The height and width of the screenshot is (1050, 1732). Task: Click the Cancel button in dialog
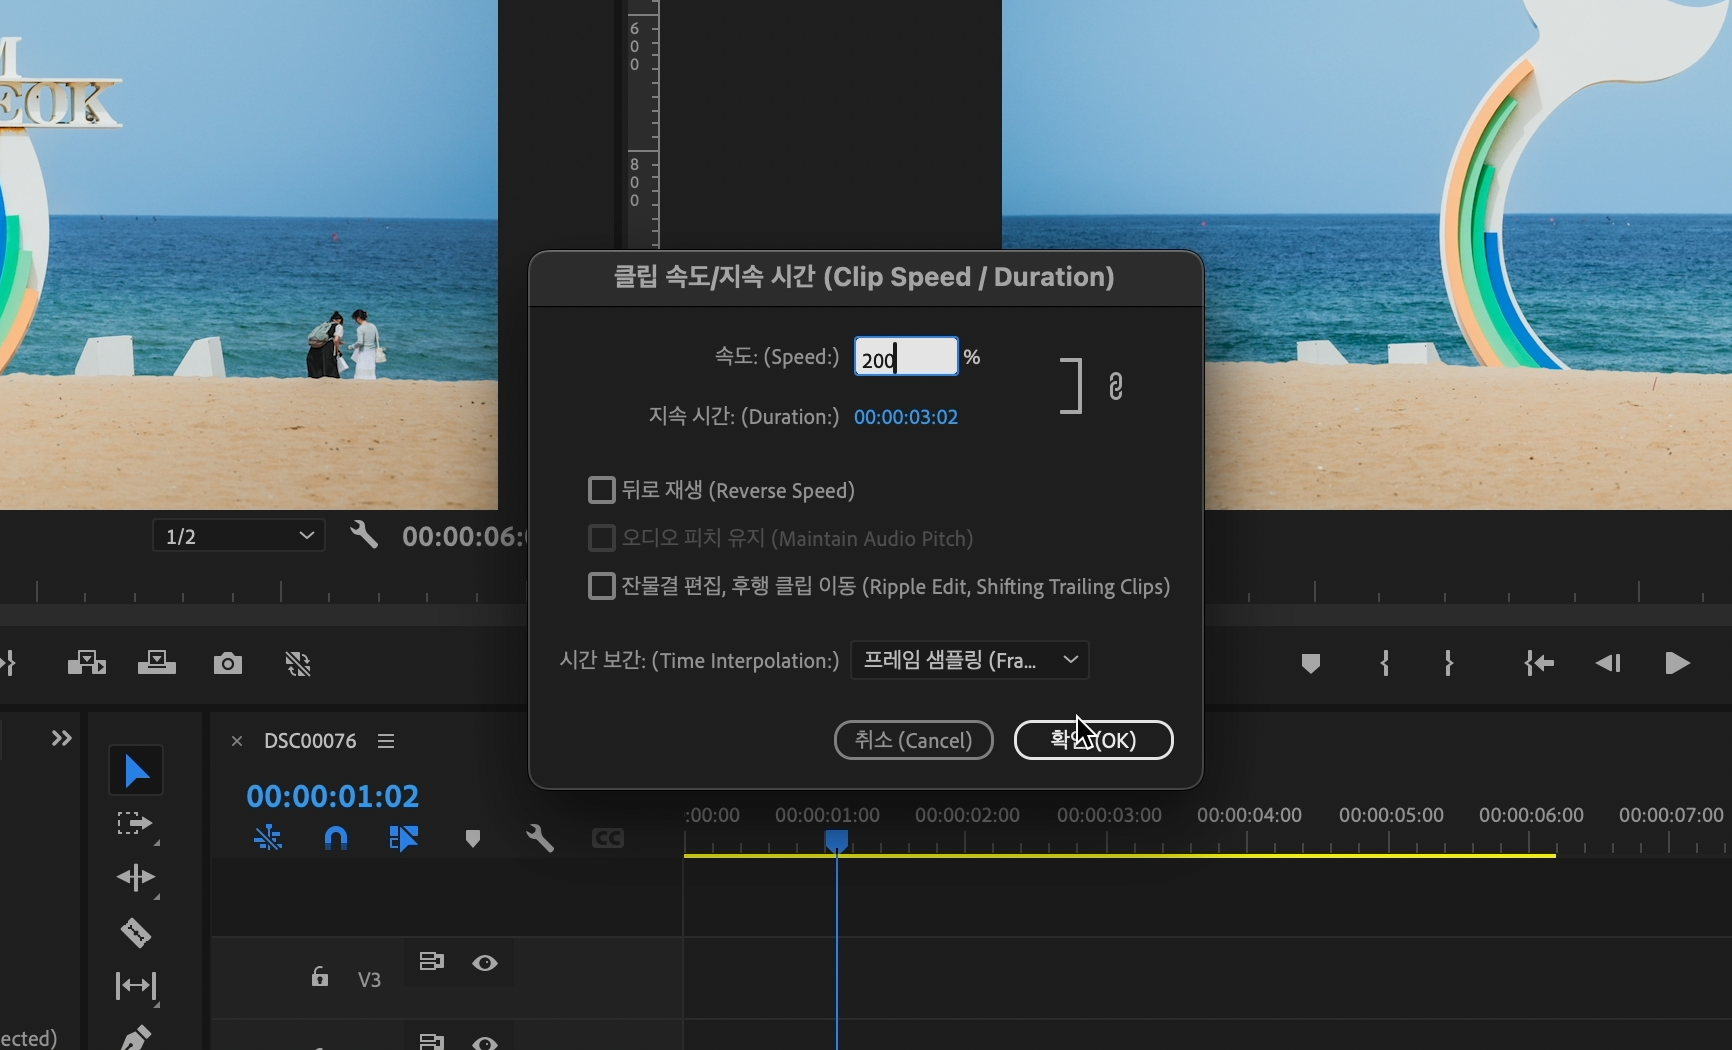tap(913, 740)
